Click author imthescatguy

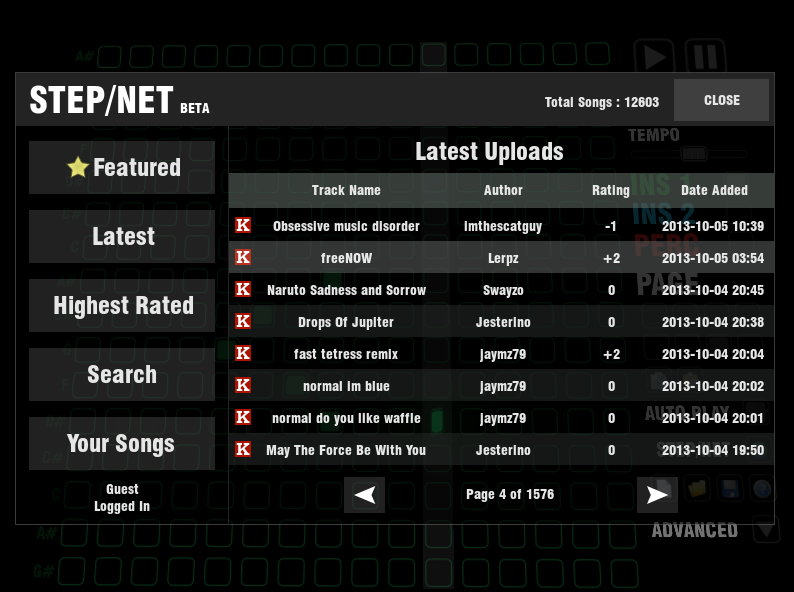point(503,226)
